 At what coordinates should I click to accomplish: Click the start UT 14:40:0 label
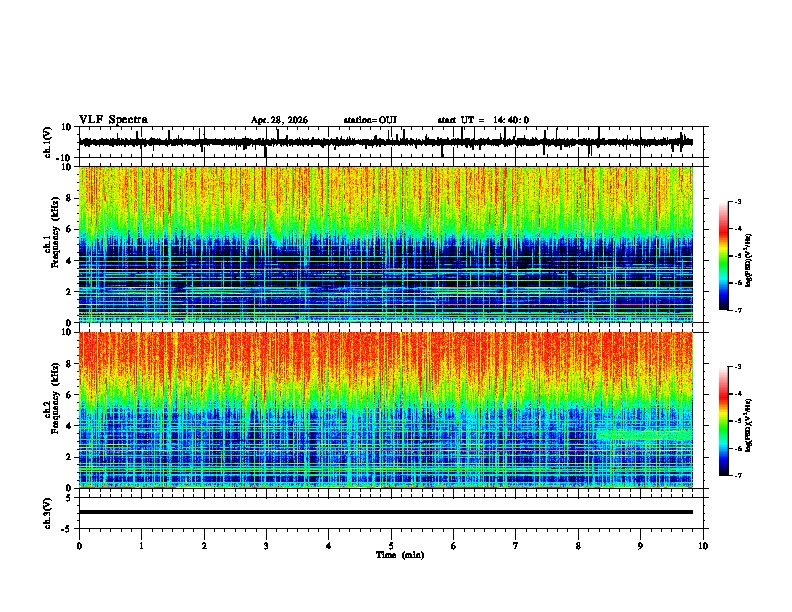pyautogui.click(x=483, y=120)
